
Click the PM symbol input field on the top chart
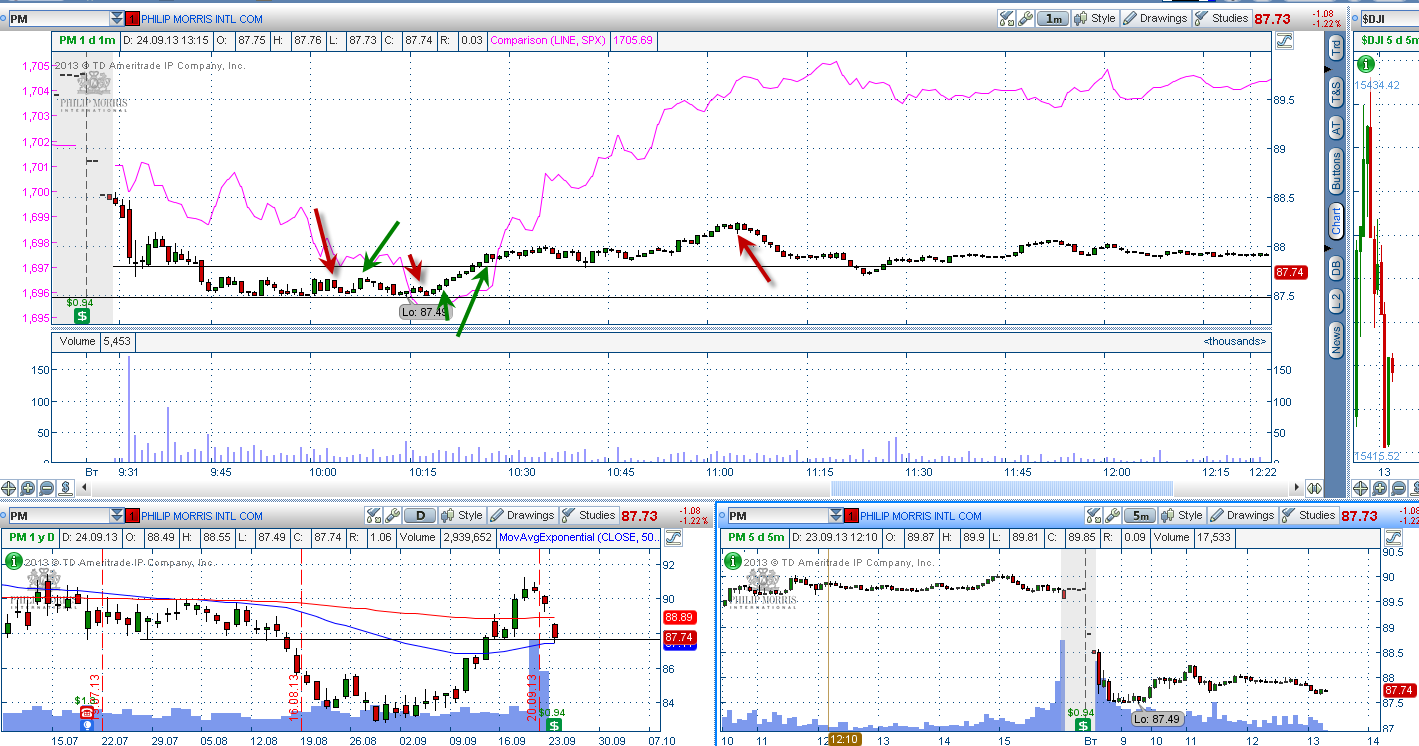coord(58,18)
